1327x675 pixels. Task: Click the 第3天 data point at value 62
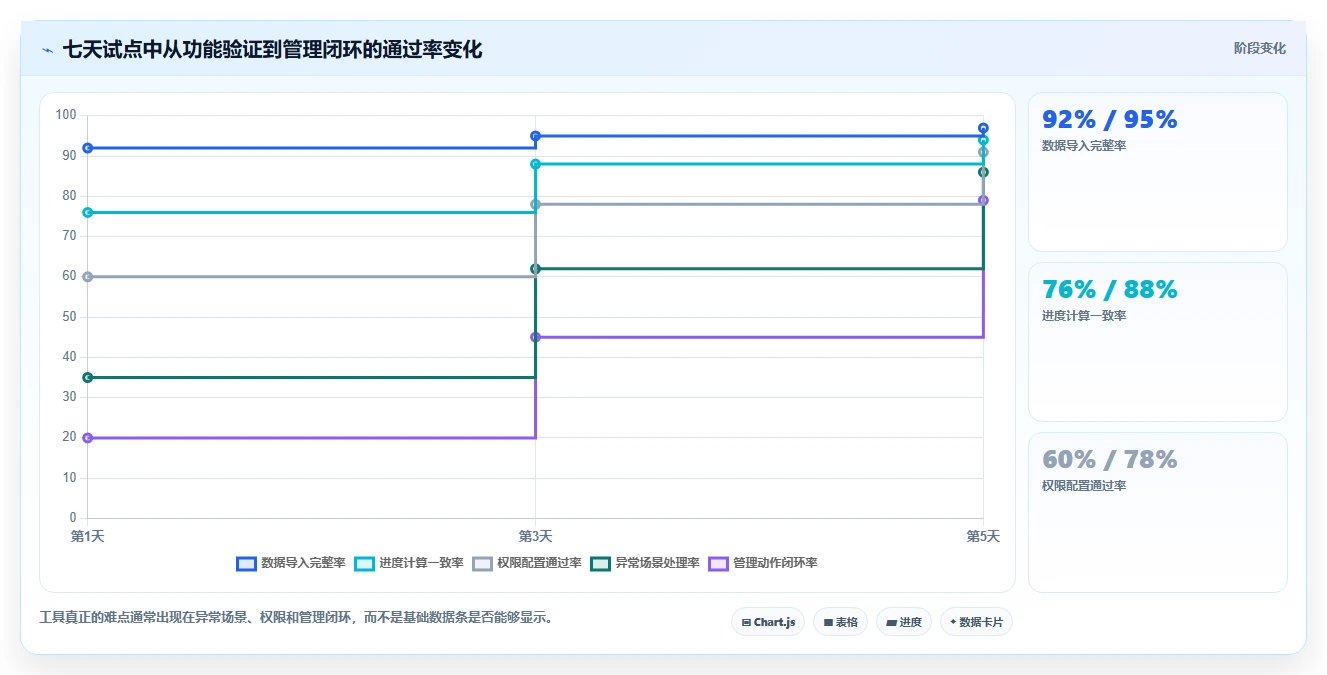535,269
